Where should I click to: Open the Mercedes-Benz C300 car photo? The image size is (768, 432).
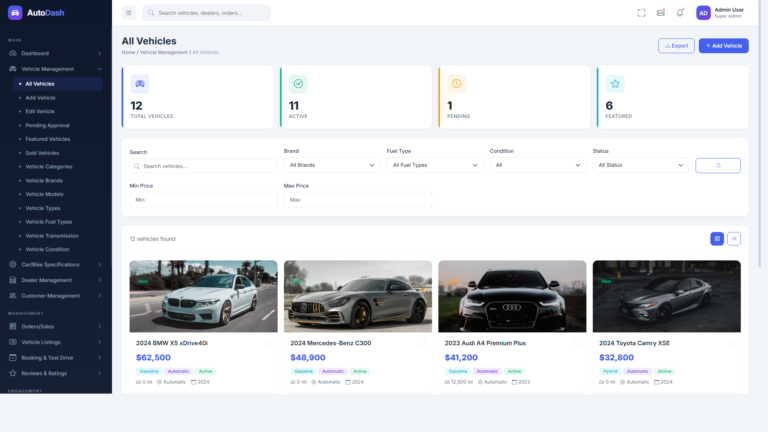point(358,296)
